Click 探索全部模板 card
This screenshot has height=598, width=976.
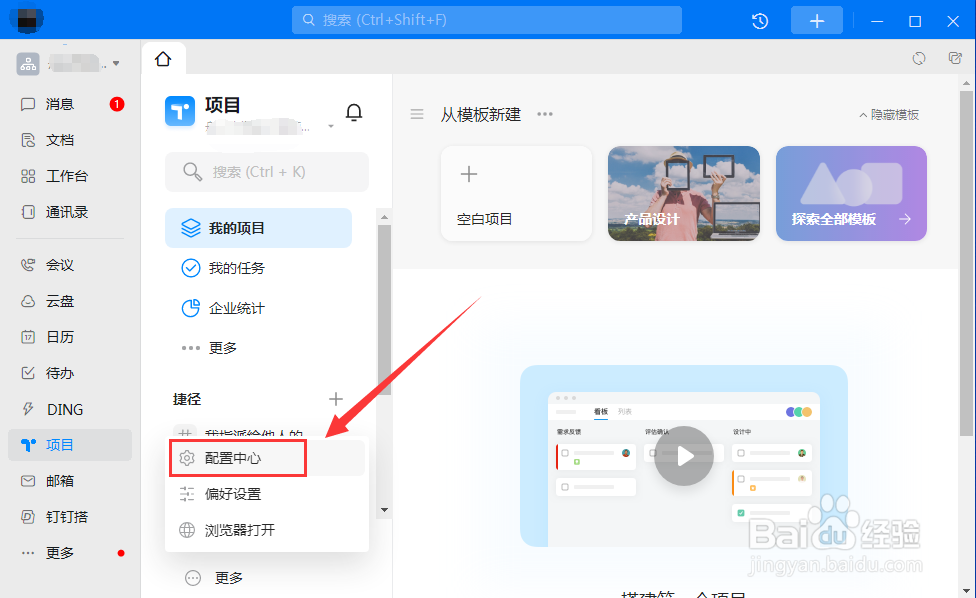coord(851,194)
